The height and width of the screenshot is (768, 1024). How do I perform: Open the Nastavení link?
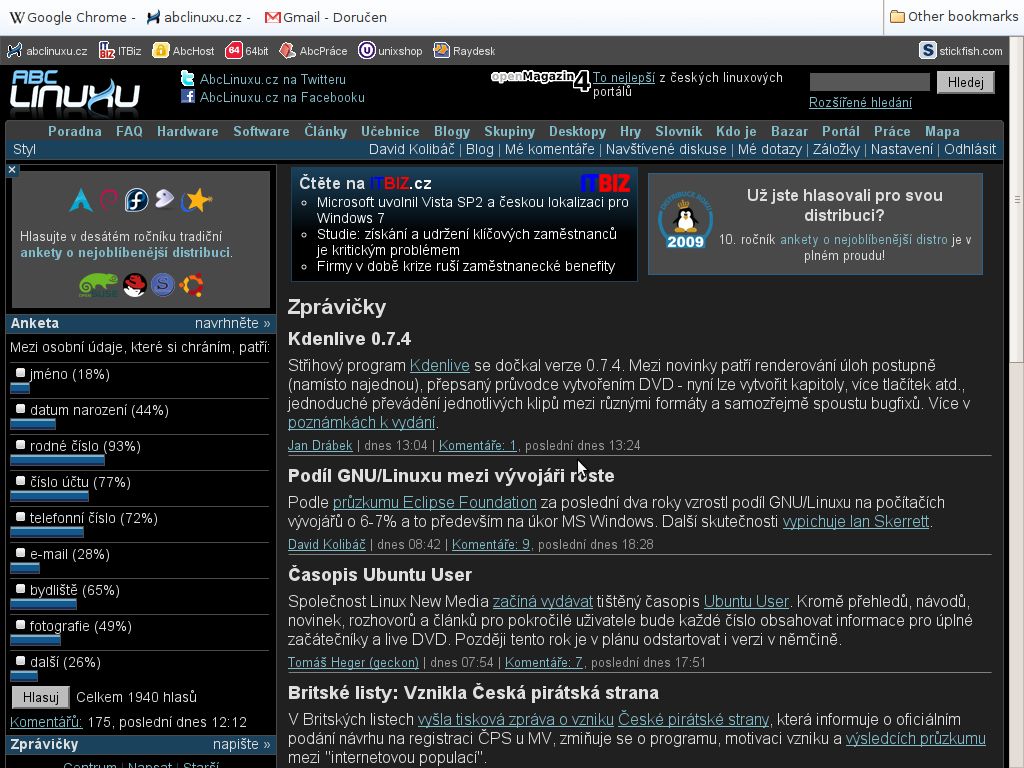[x=901, y=150]
